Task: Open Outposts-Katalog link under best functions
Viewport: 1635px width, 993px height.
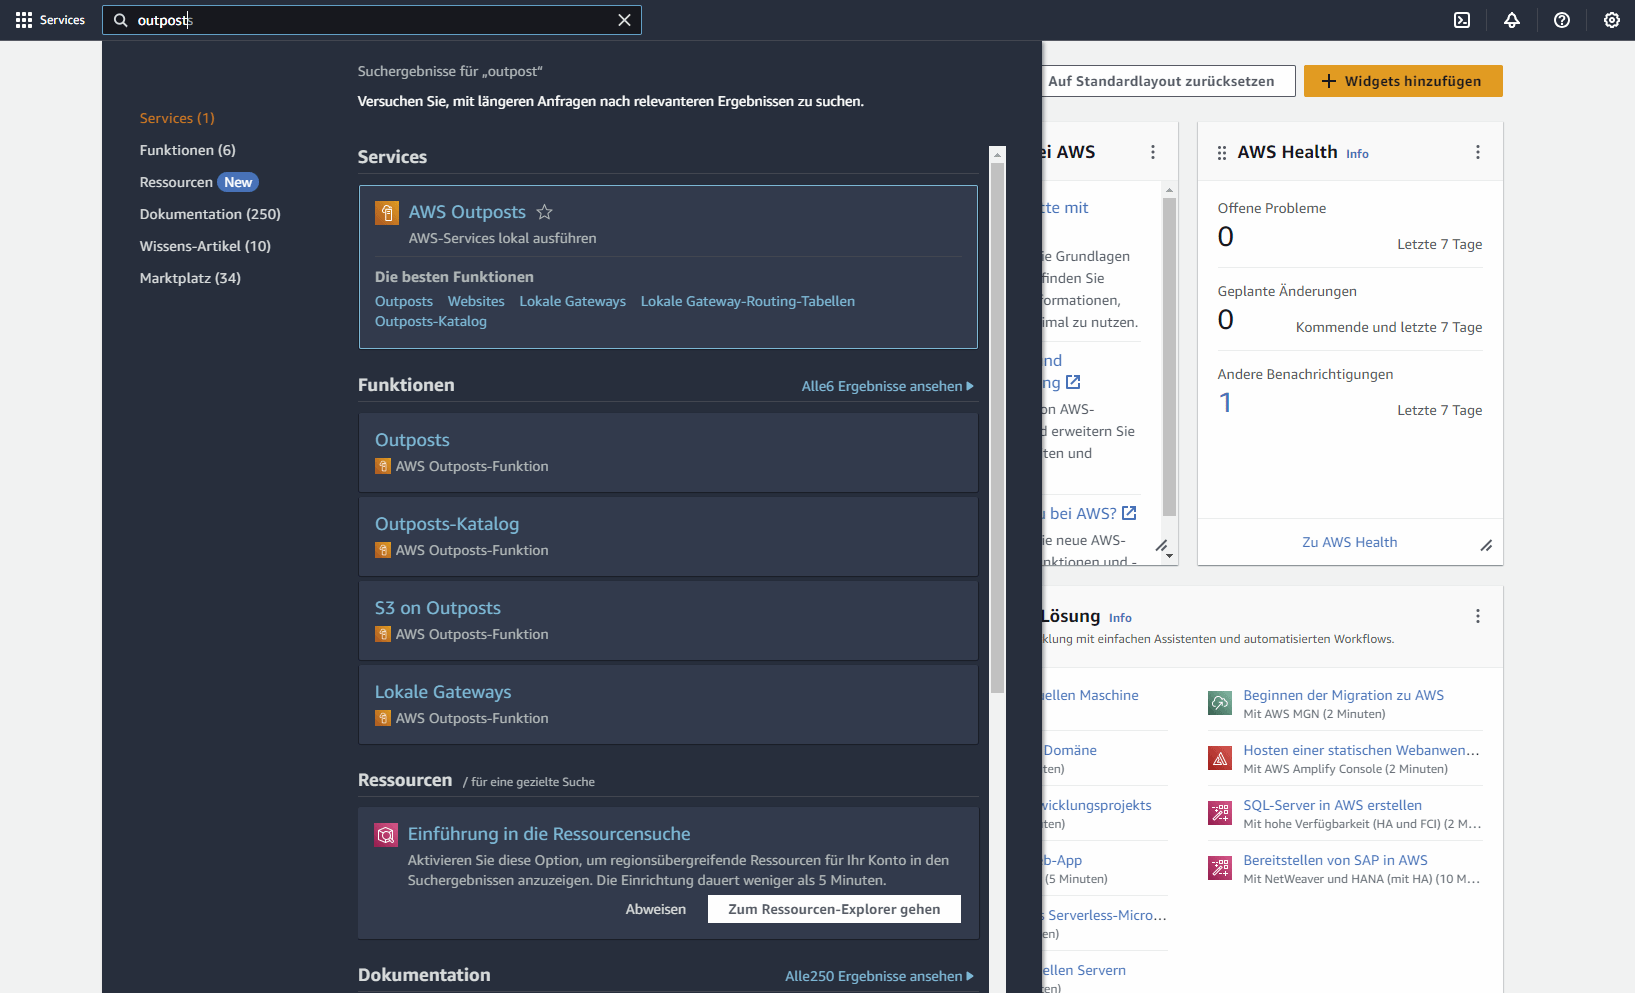Action: [431, 321]
